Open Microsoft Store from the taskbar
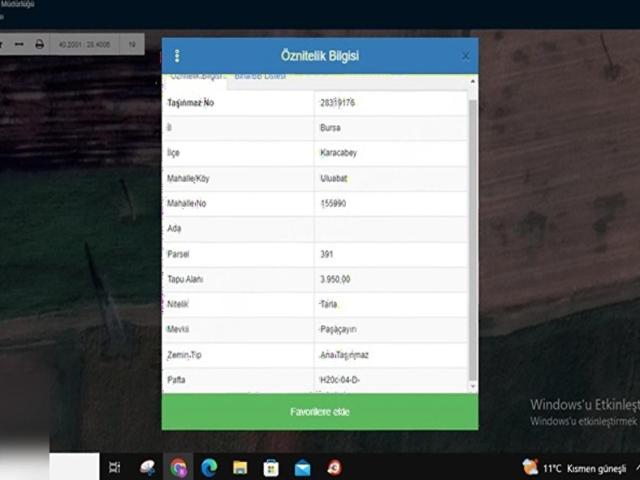Viewport: 640px width, 480px height. 271,467
